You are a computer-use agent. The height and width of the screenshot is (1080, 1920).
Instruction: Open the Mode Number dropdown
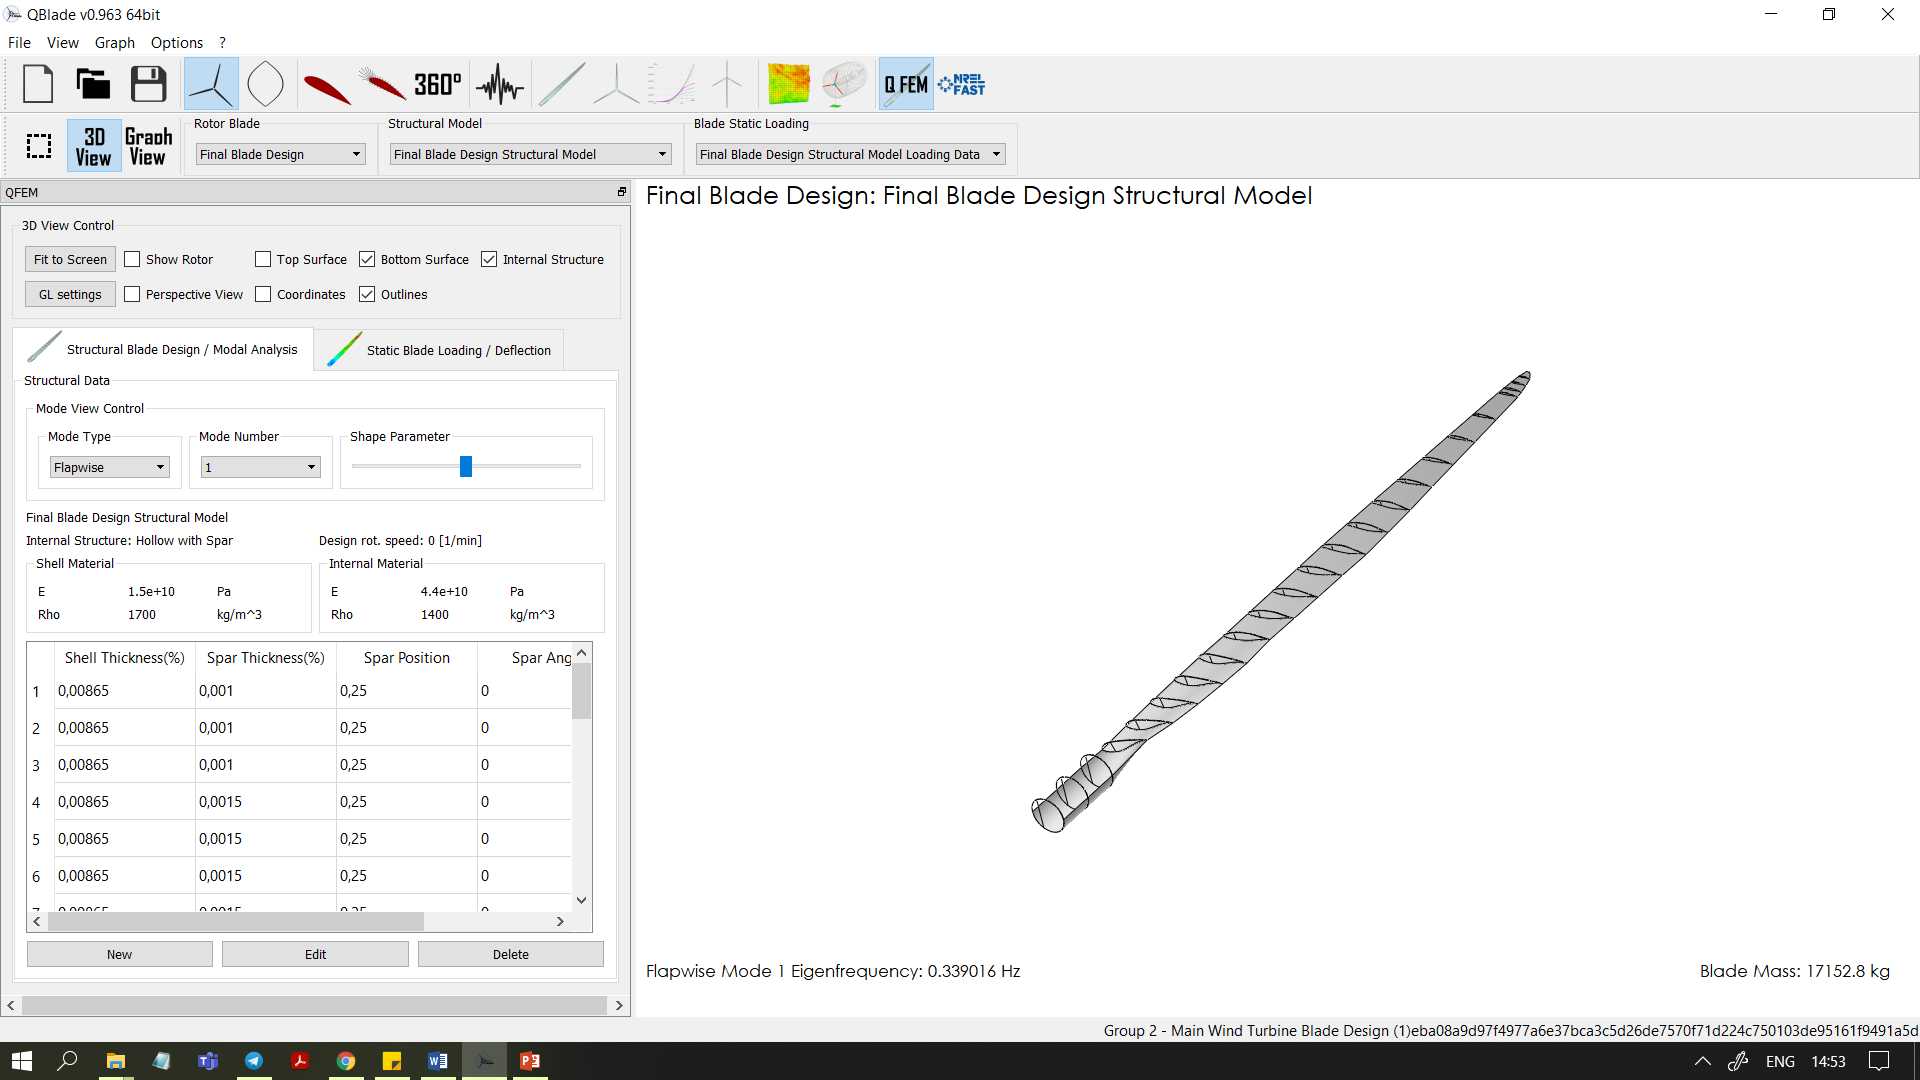[260, 467]
